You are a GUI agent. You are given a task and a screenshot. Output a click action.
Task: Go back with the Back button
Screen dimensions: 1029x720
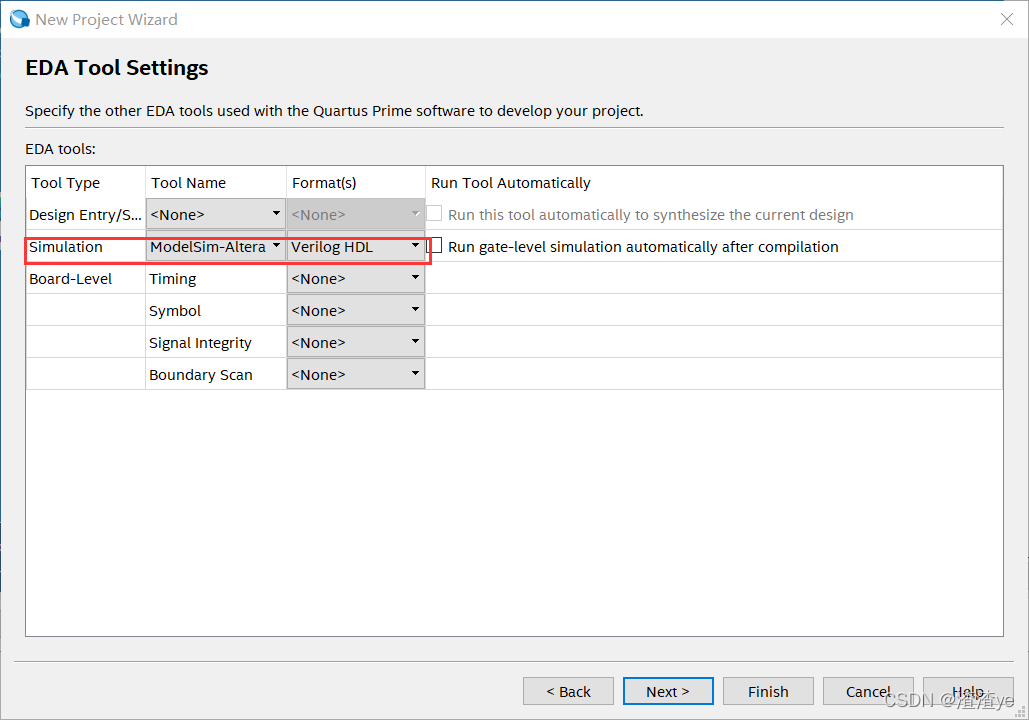coord(568,691)
